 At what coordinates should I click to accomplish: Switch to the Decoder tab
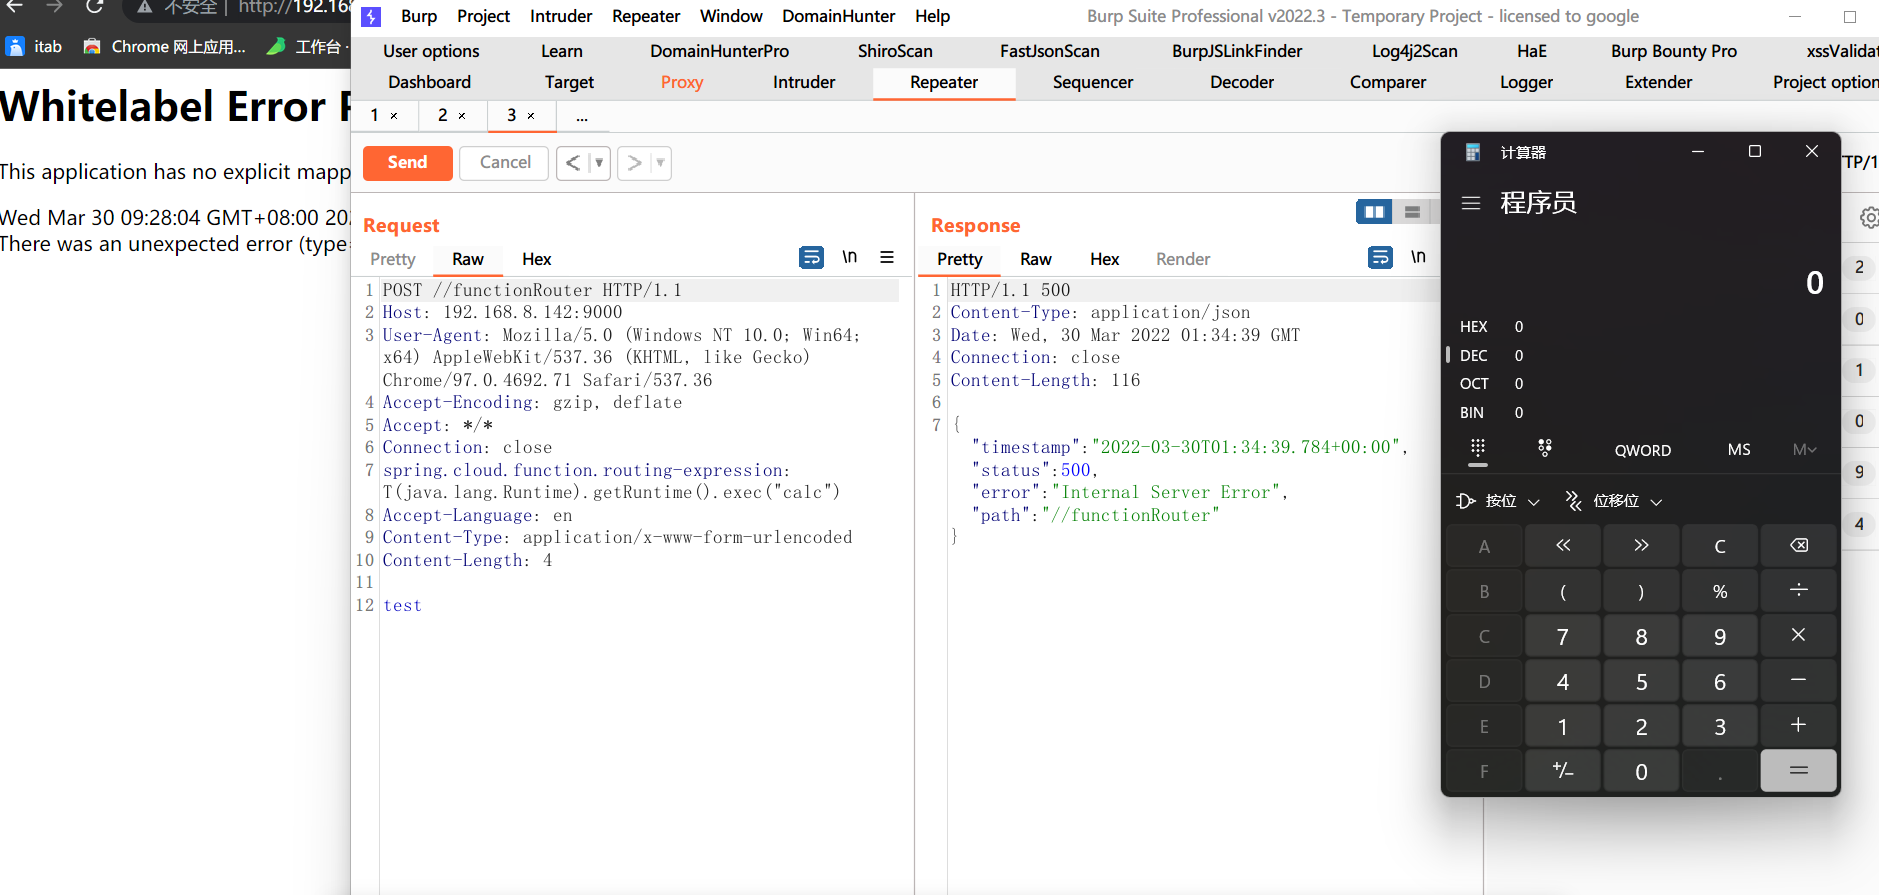(1242, 82)
